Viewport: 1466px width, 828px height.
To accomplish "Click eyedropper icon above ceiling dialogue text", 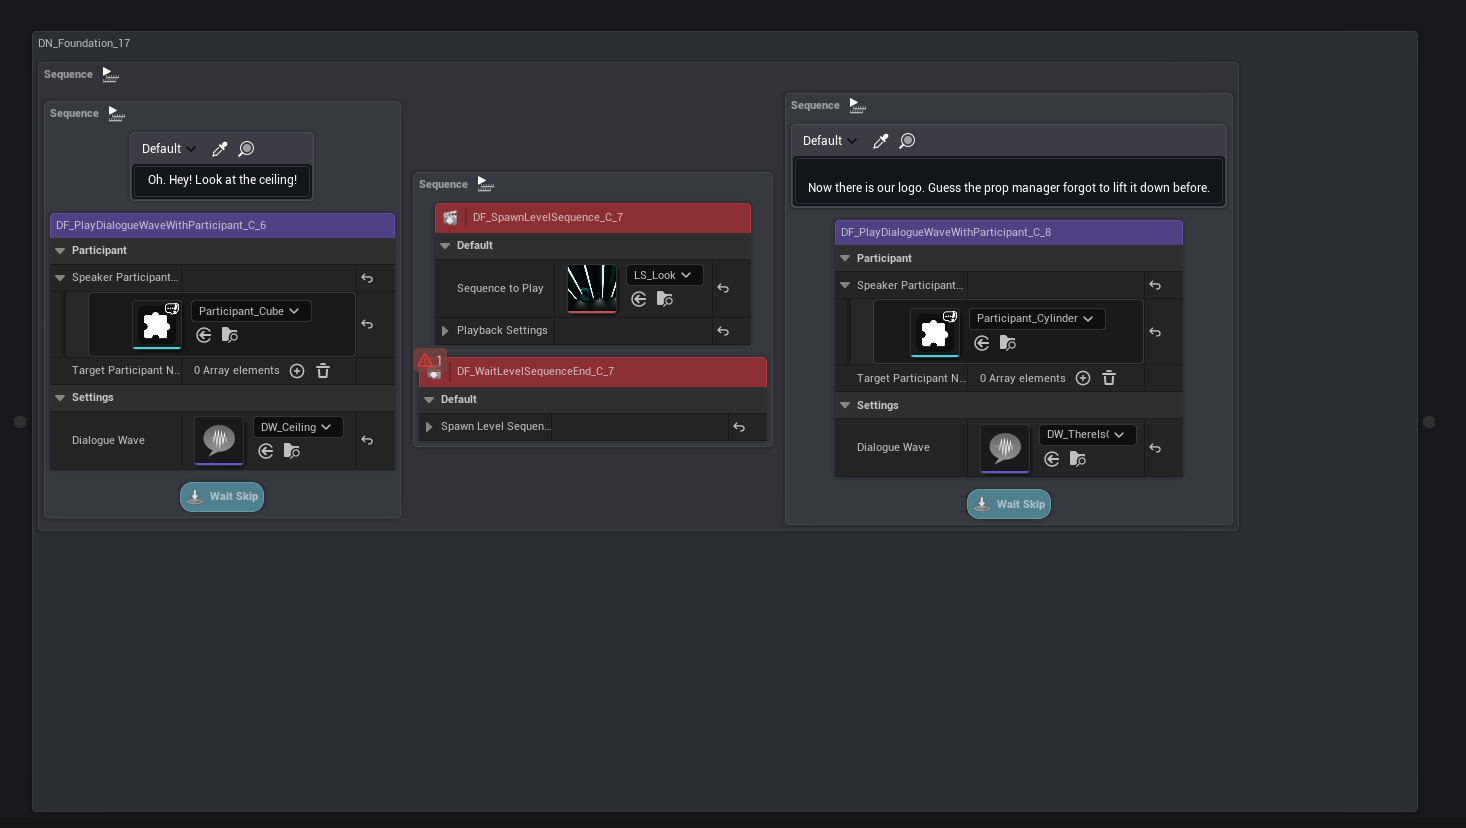I will point(220,149).
